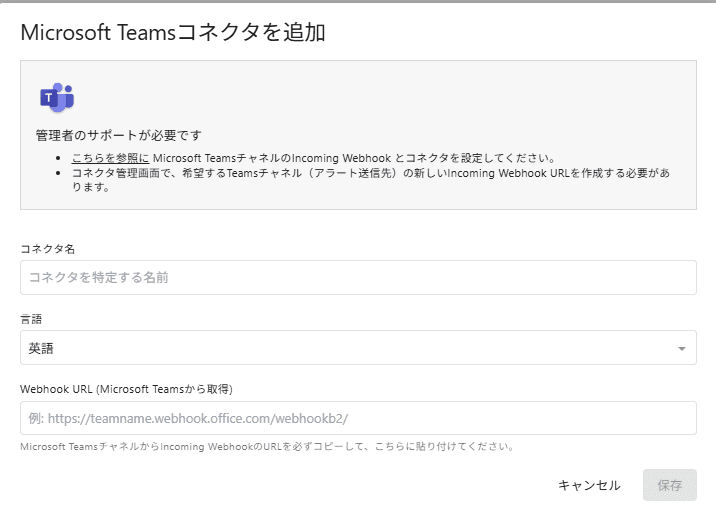The image size is (716, 511).
Task: Click the コネクタを特定する名前 placeholder text
Action: click(98, 277)
